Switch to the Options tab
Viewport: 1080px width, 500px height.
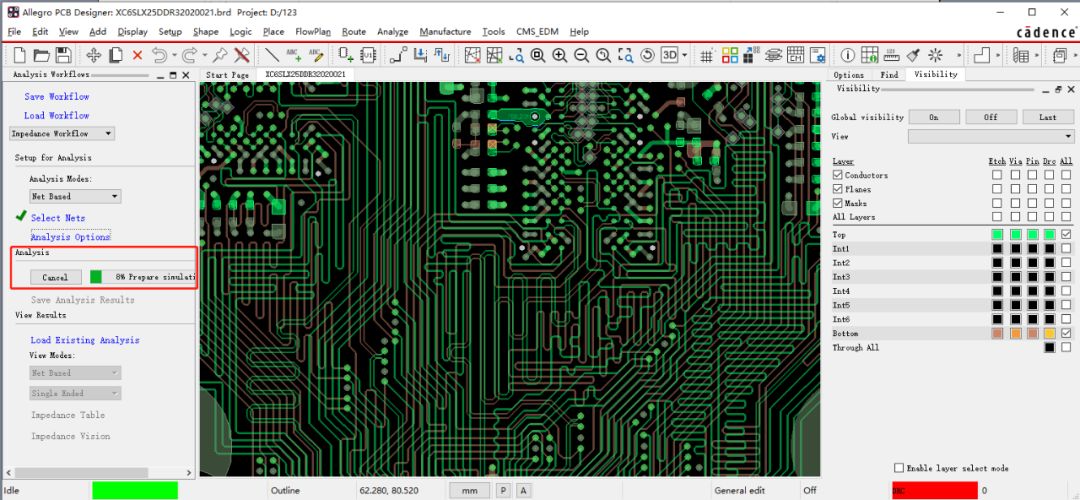[x=849, y=74]
